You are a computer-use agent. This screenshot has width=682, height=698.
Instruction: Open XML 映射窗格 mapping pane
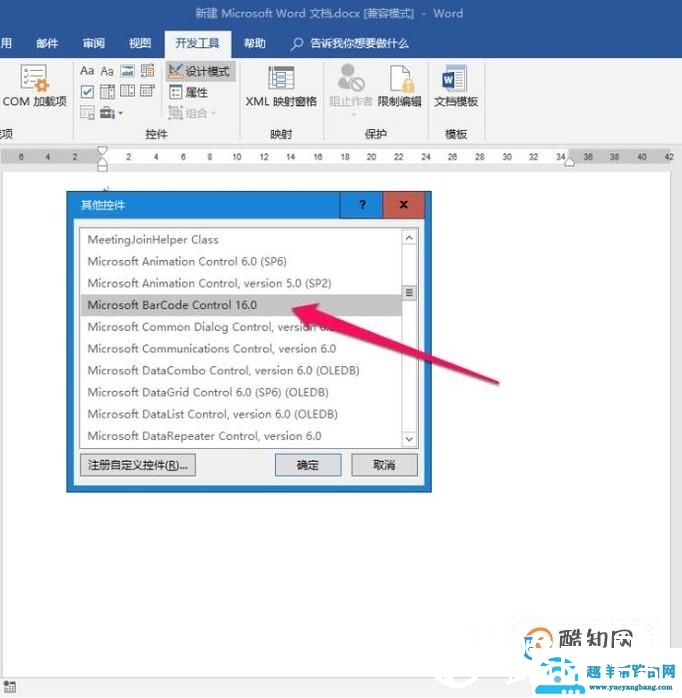[x=281, y=87]
